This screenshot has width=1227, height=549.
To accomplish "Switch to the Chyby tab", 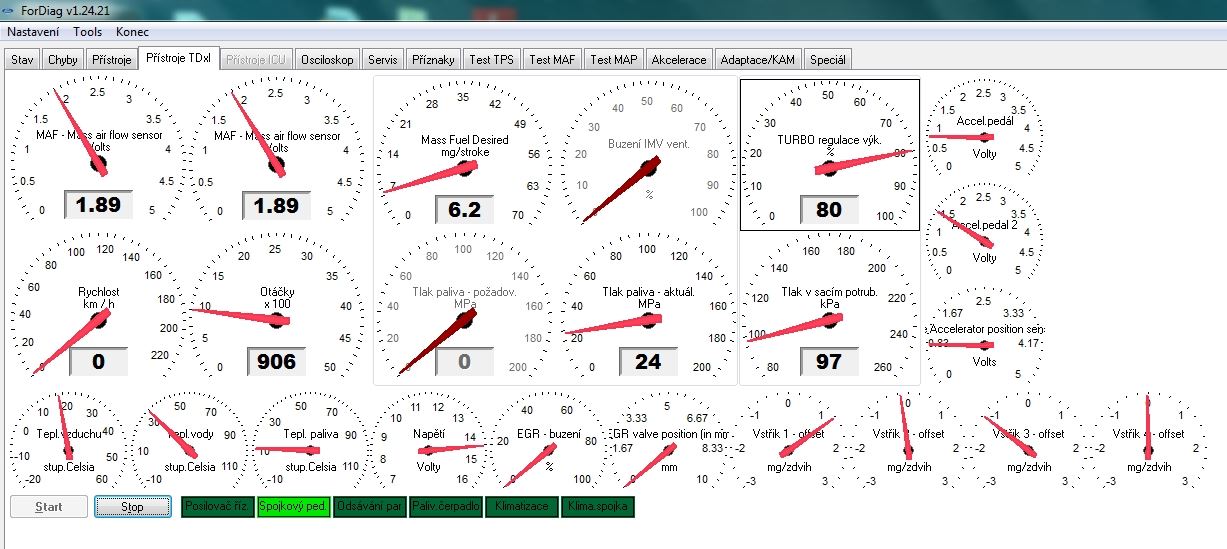I will (x=62, y=59).
